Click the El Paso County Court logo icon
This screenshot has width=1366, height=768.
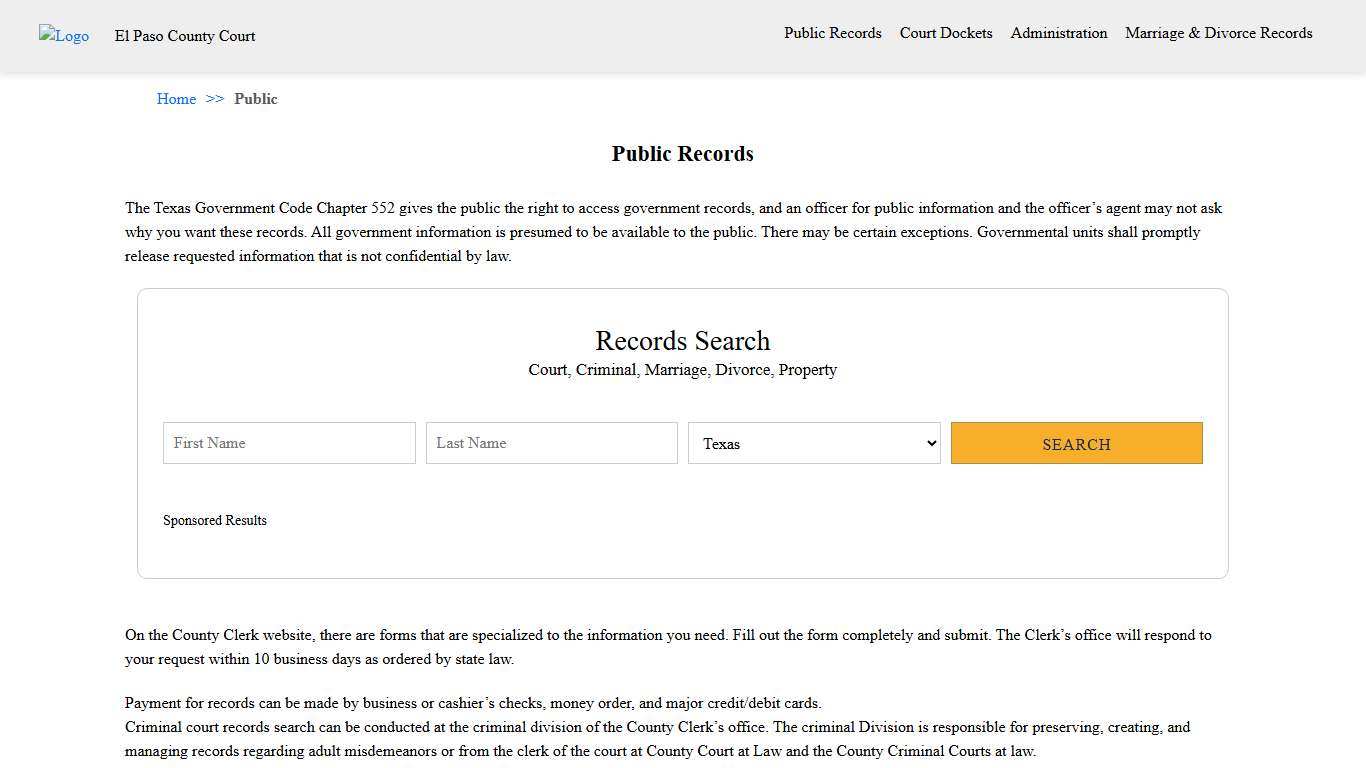[63, 36]
